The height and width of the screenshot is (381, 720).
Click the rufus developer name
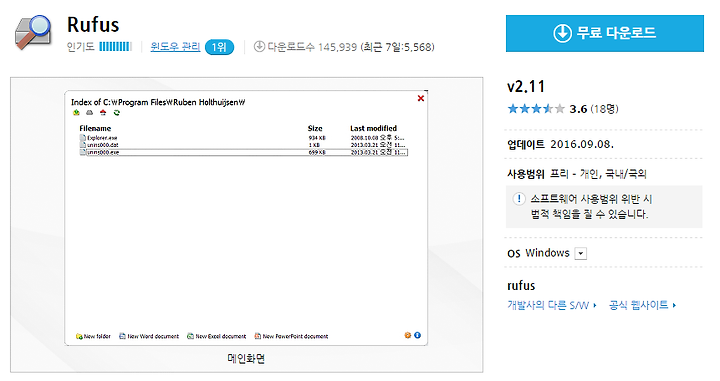tap(521, 286)
